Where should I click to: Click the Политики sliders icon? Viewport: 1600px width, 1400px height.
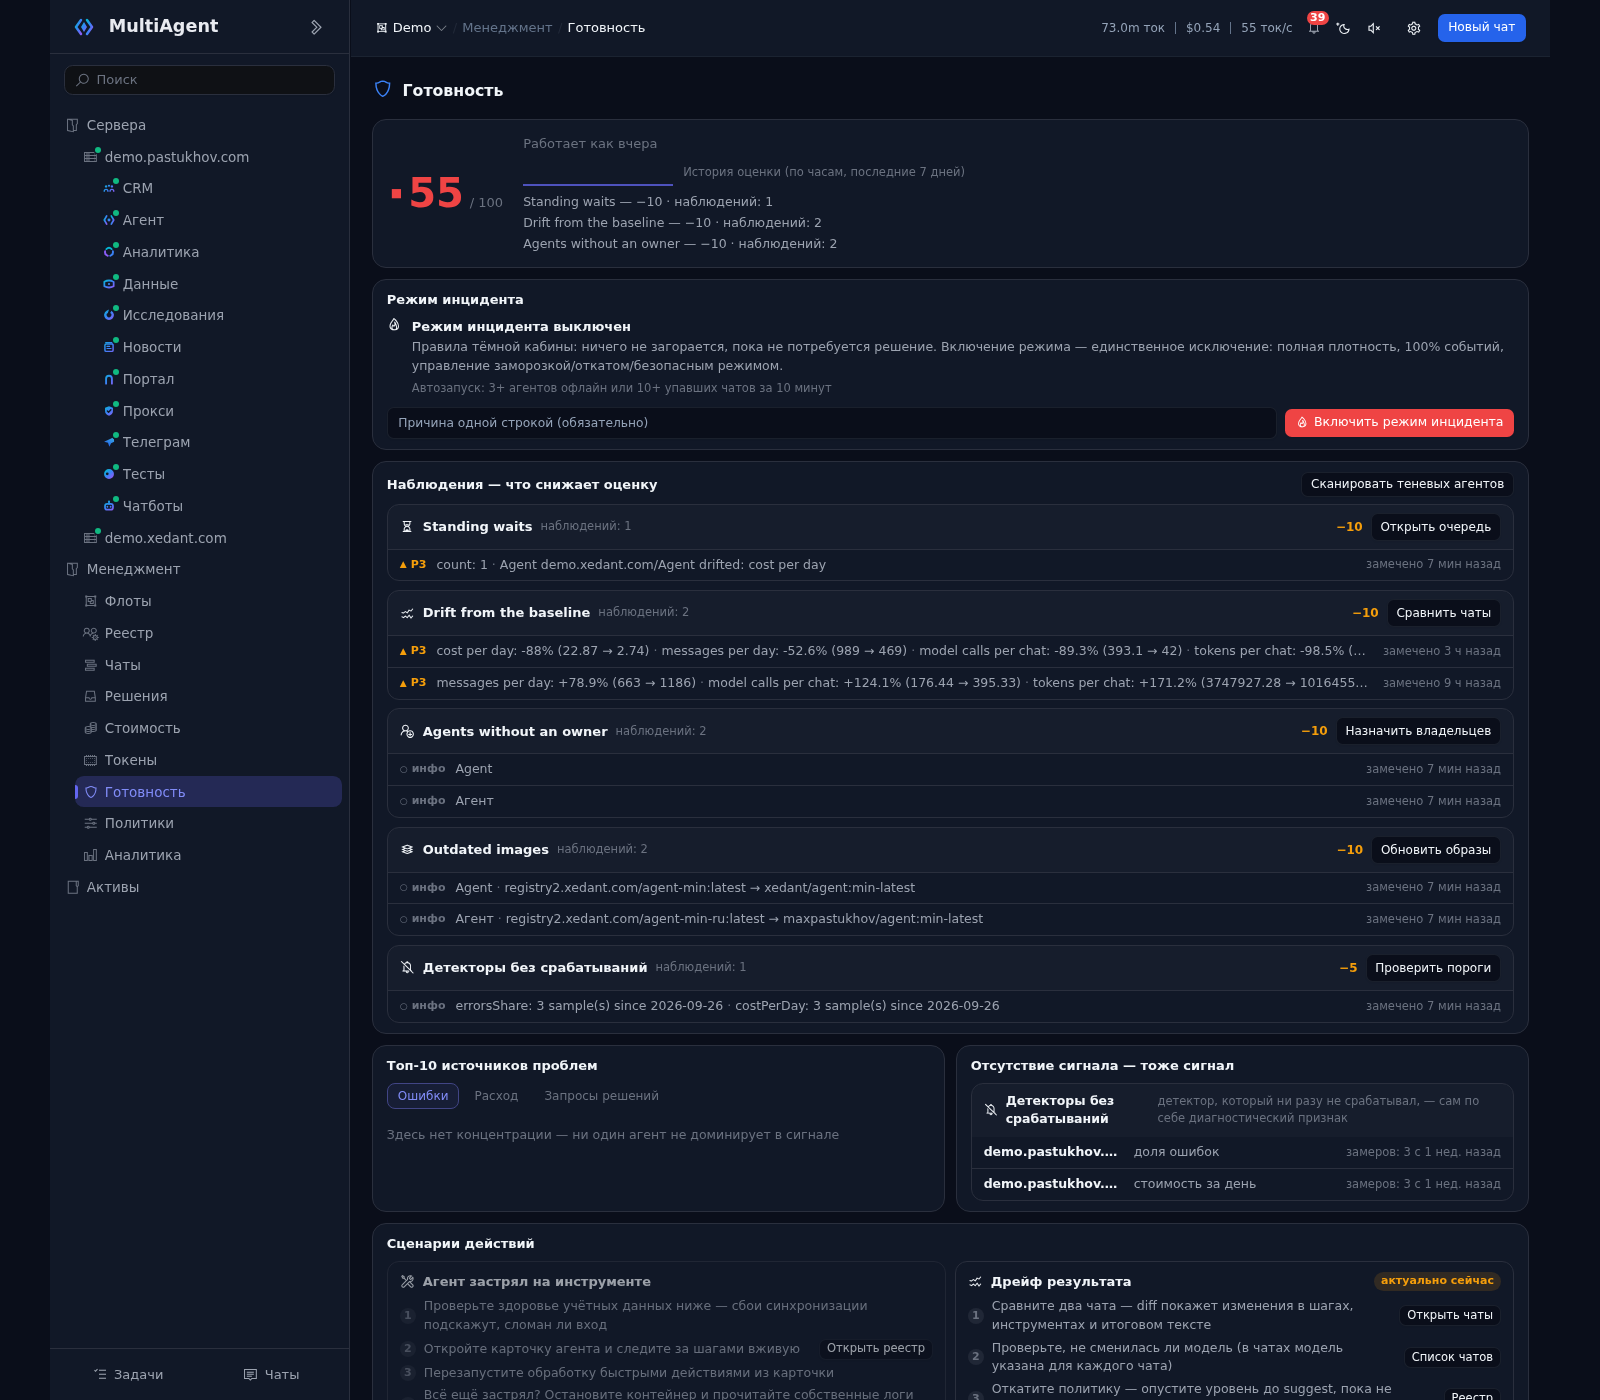pos(91,823)
